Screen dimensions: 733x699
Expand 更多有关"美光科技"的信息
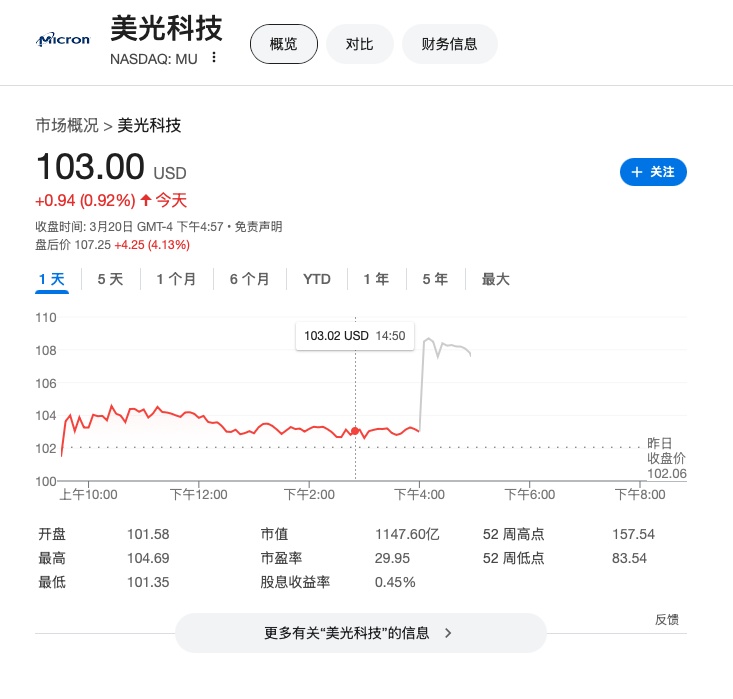(360, 633)
